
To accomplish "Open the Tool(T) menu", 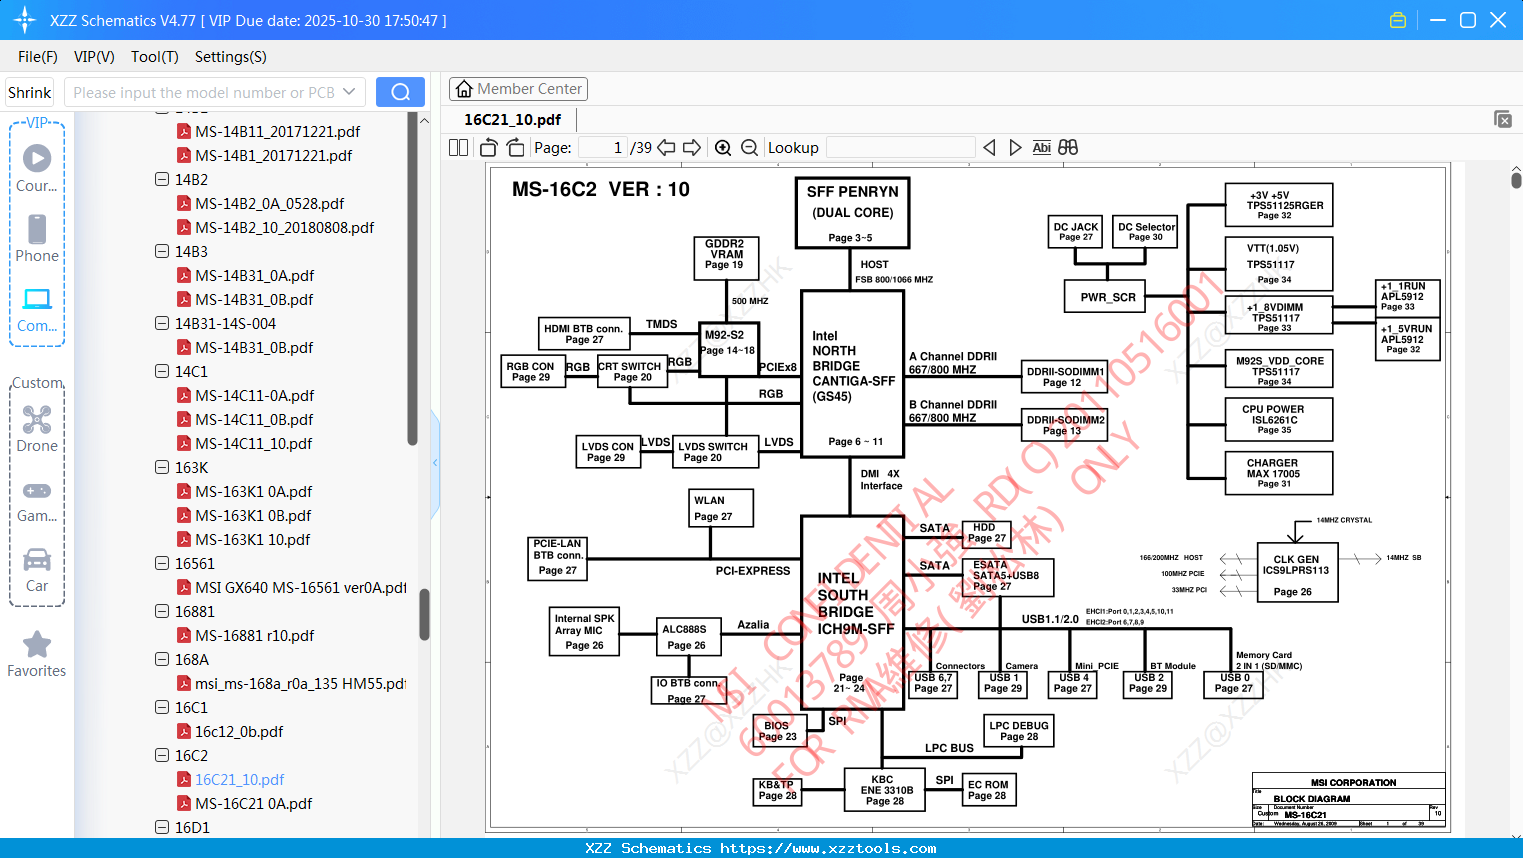I will pyautogui.click(x=155, y=57).
